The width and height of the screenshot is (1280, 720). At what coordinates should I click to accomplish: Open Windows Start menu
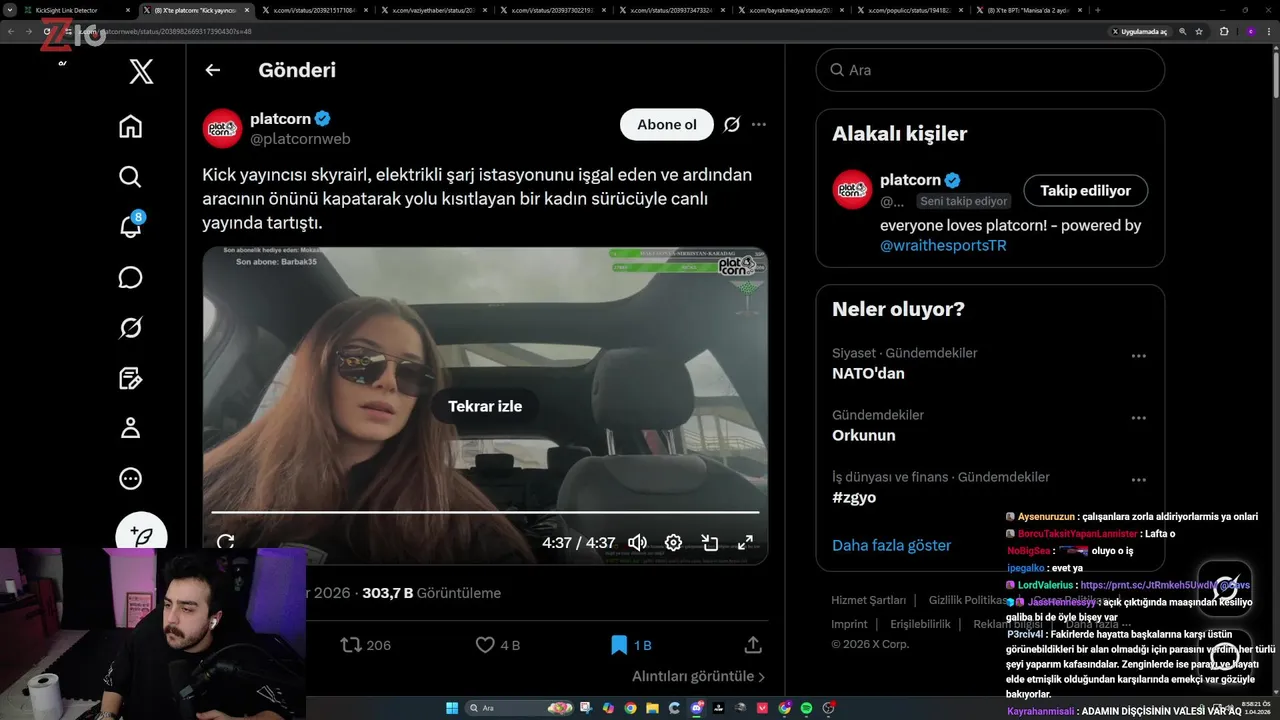(x=452, y=708)
